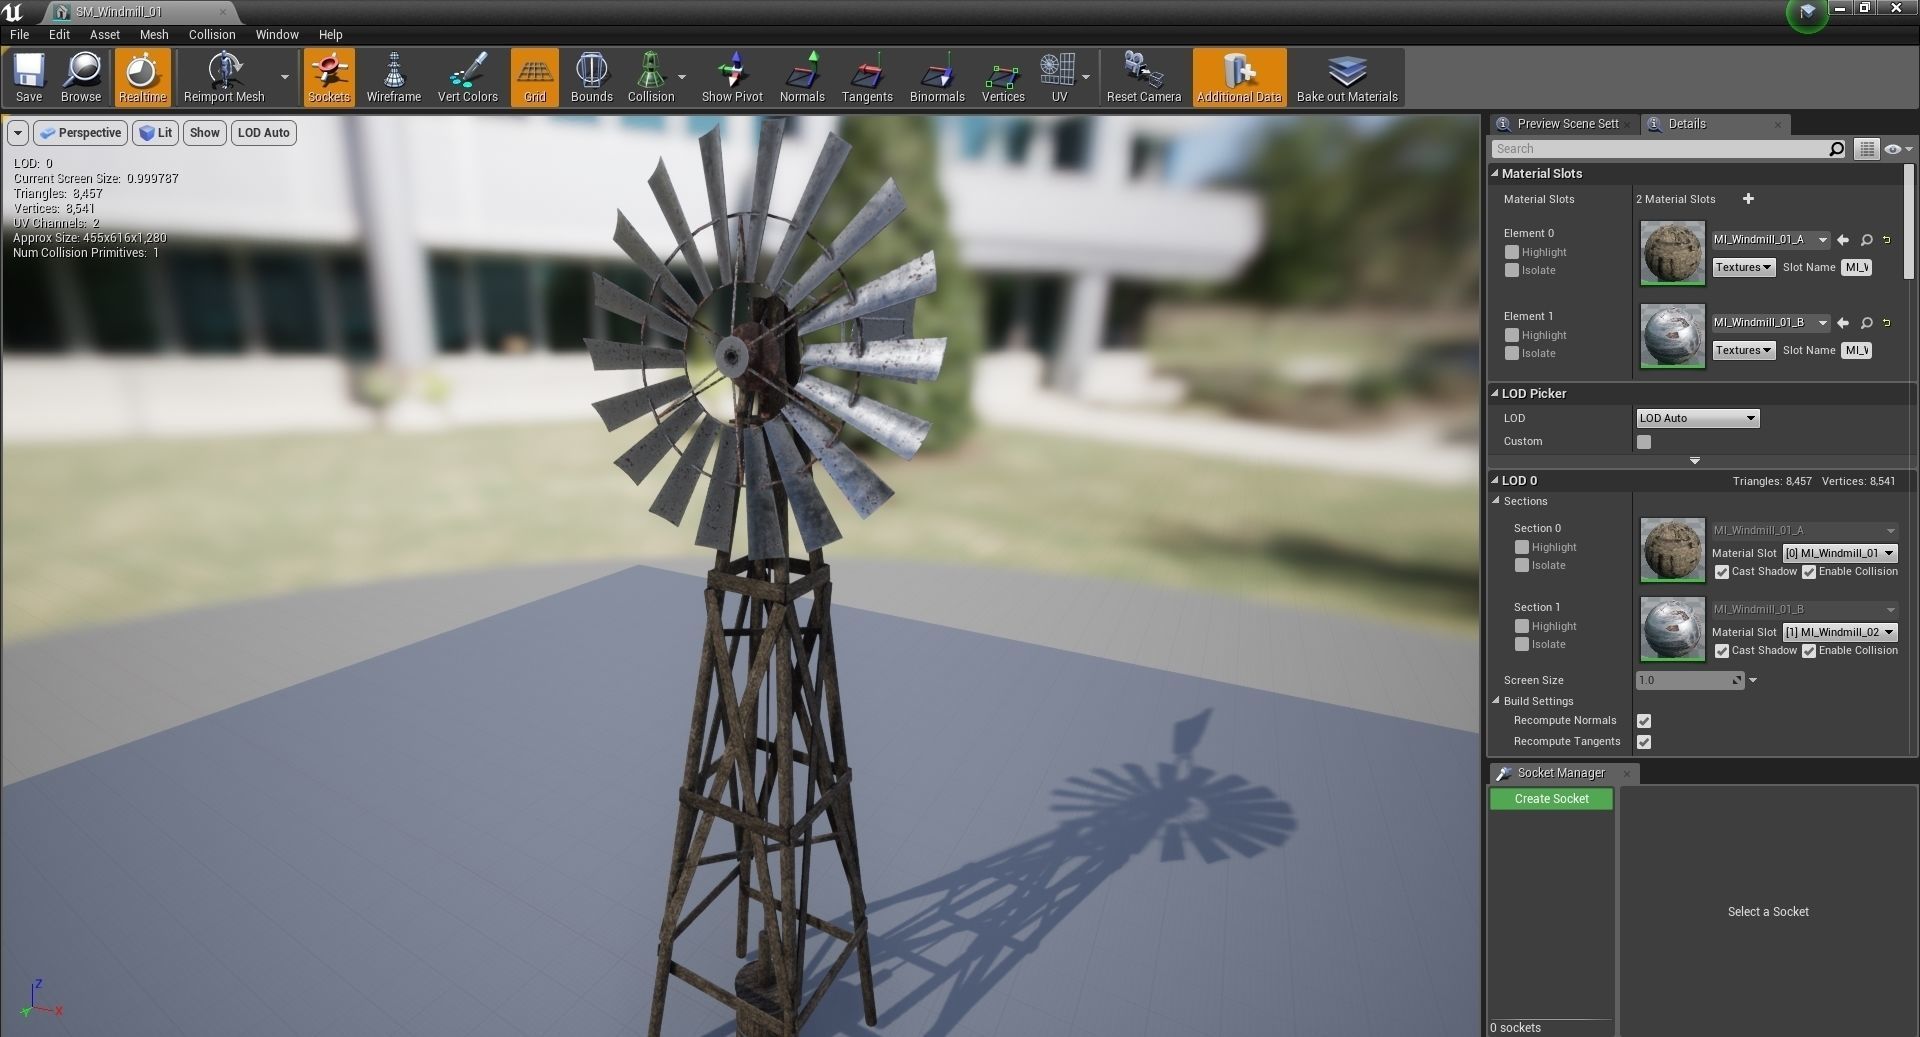Open the Collision menu
This screenshot has height=1037, width=1920.
tap(212, 34)
